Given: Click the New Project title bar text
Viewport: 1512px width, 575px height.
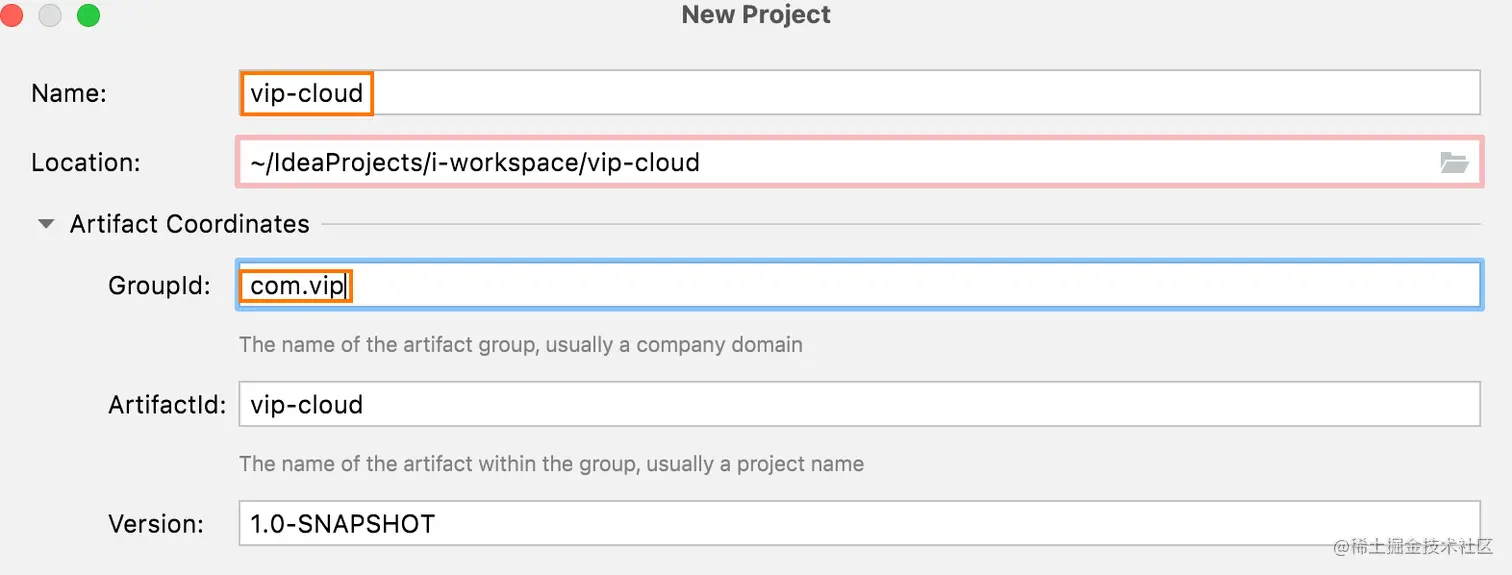Looking at the screenshot, I should pyautogui.click(x=756, y=15).
